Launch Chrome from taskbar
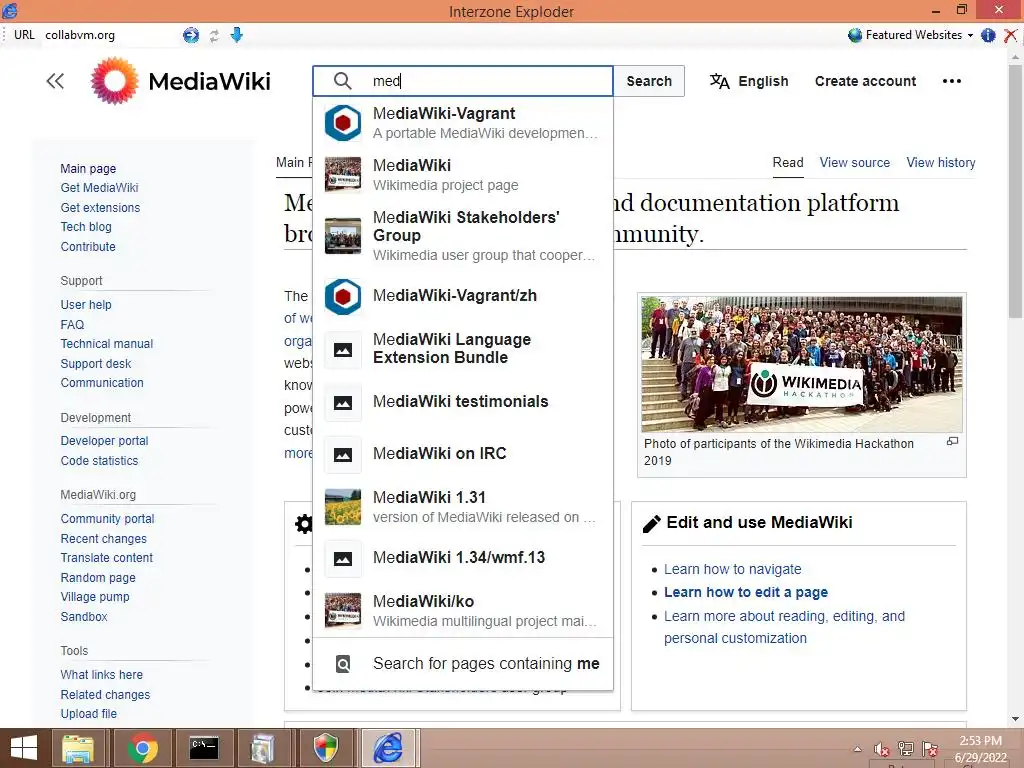Image resolution: width=1024 pixels, height=768 pixels. click(x=143, y=748)
